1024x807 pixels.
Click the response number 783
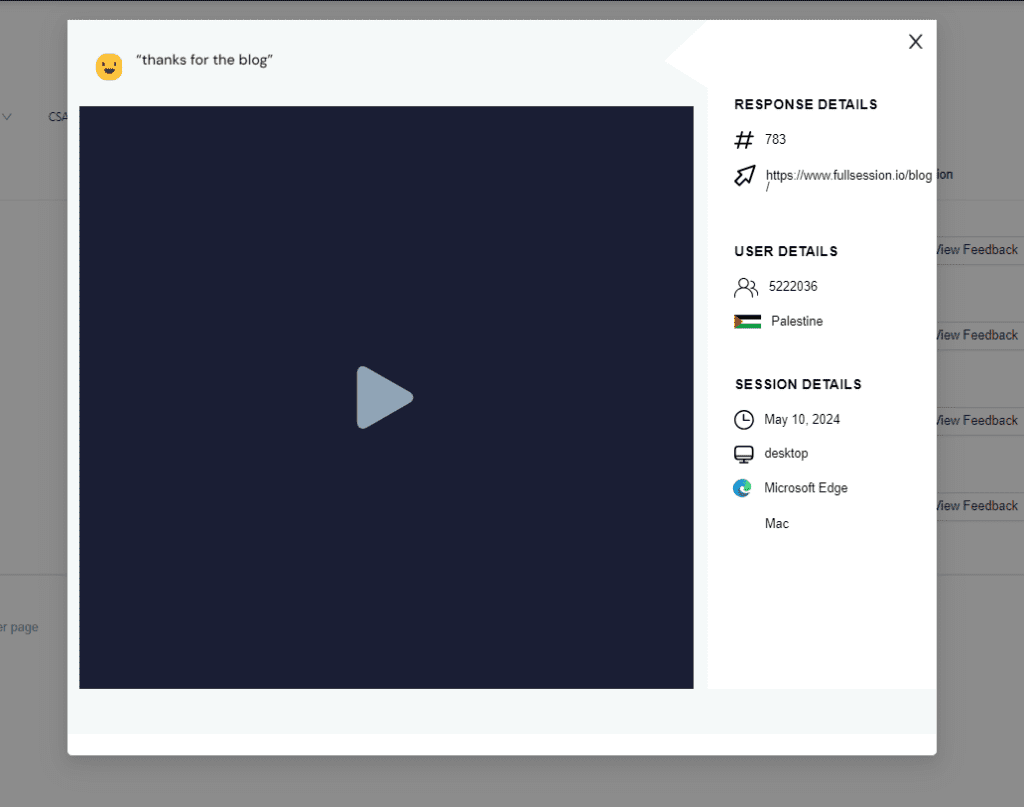pyautogui.click(x=775, y=140)
